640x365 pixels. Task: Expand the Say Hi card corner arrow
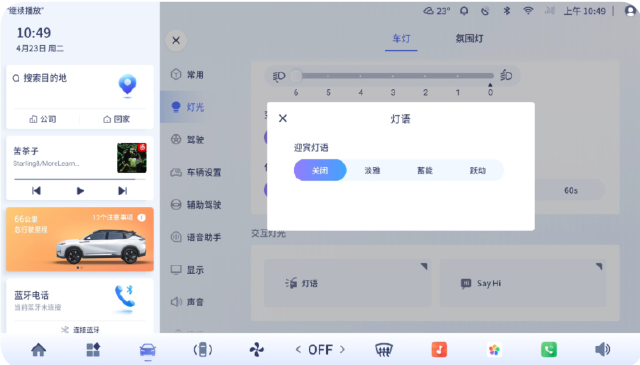click(599, 266)
